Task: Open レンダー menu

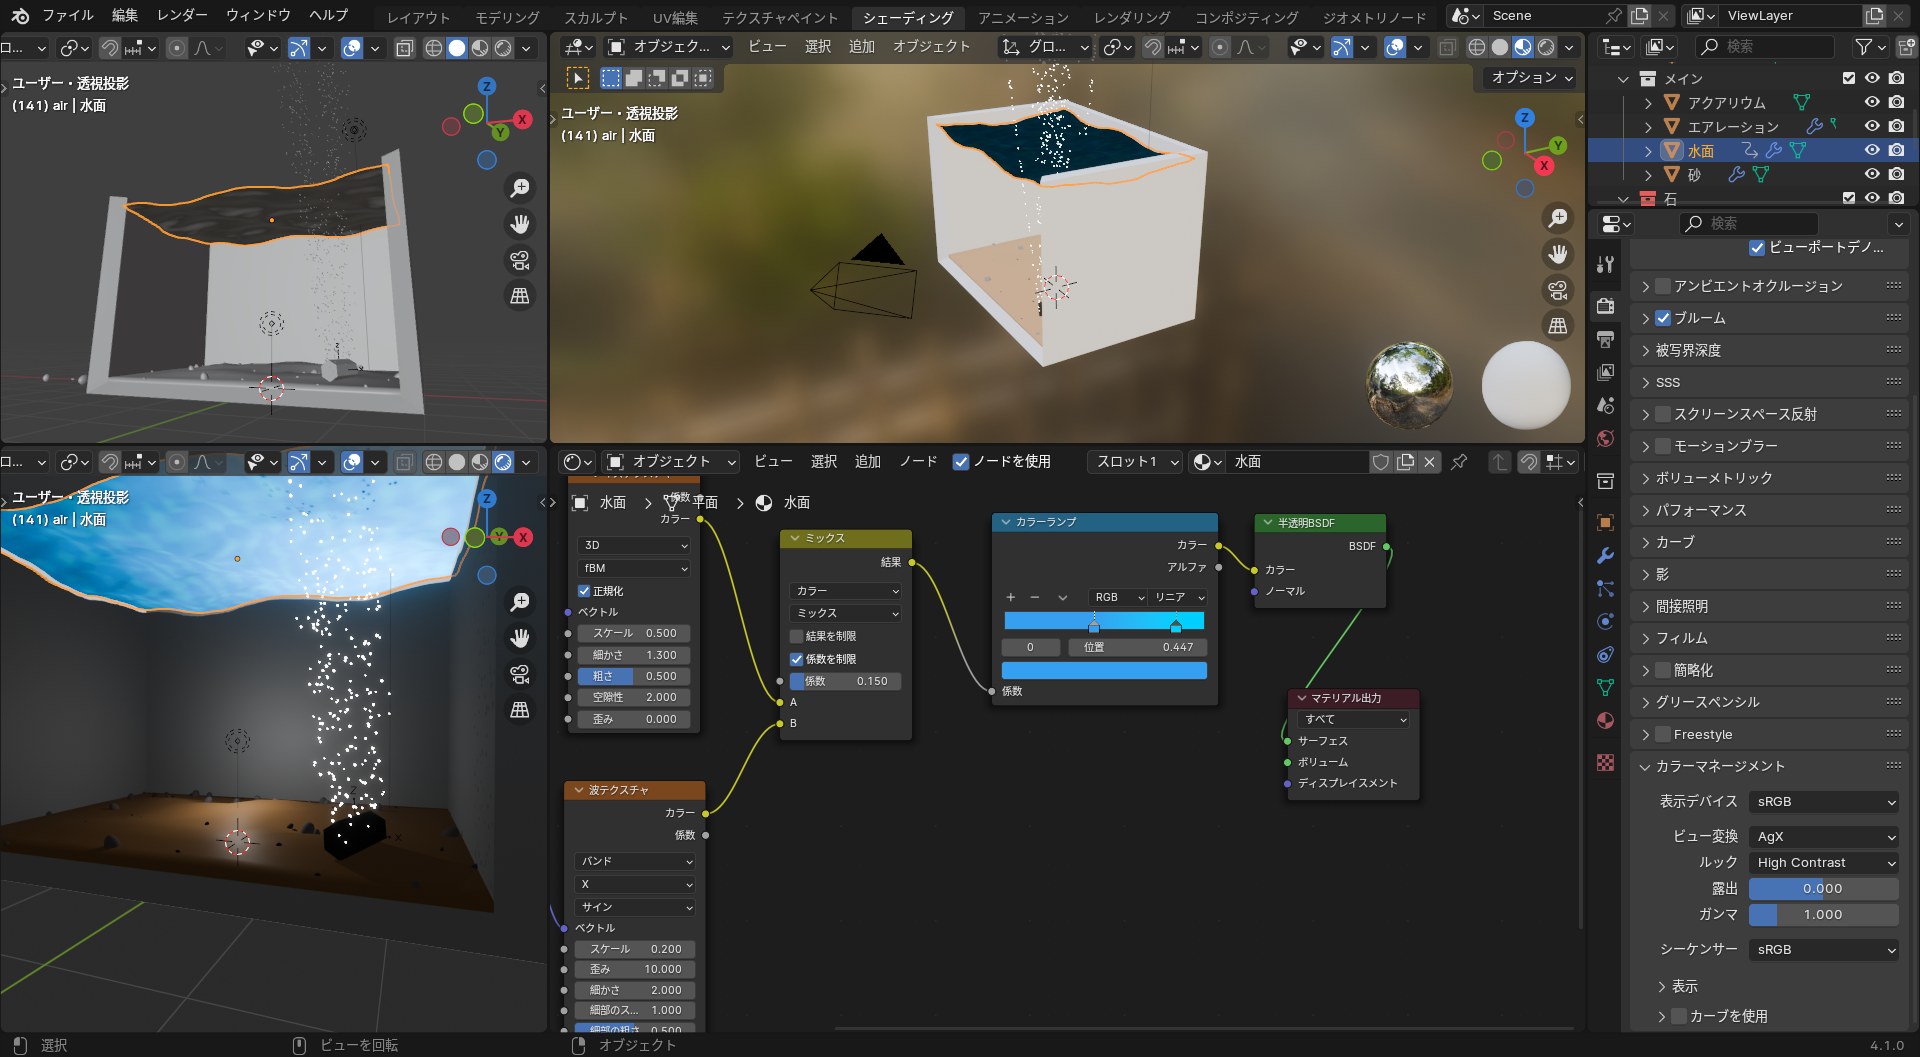Action: pos(182,15)
